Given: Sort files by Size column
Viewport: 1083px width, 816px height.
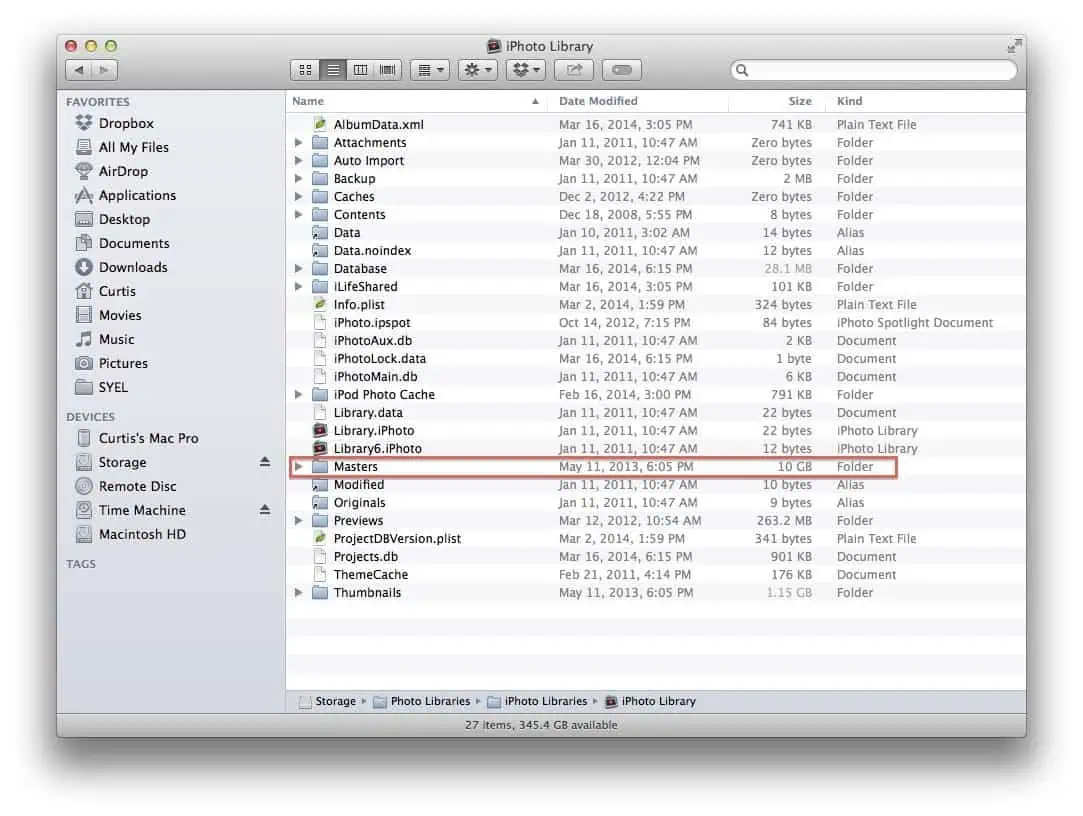Looking at the screenshot, I should click(x=799, y=101).
